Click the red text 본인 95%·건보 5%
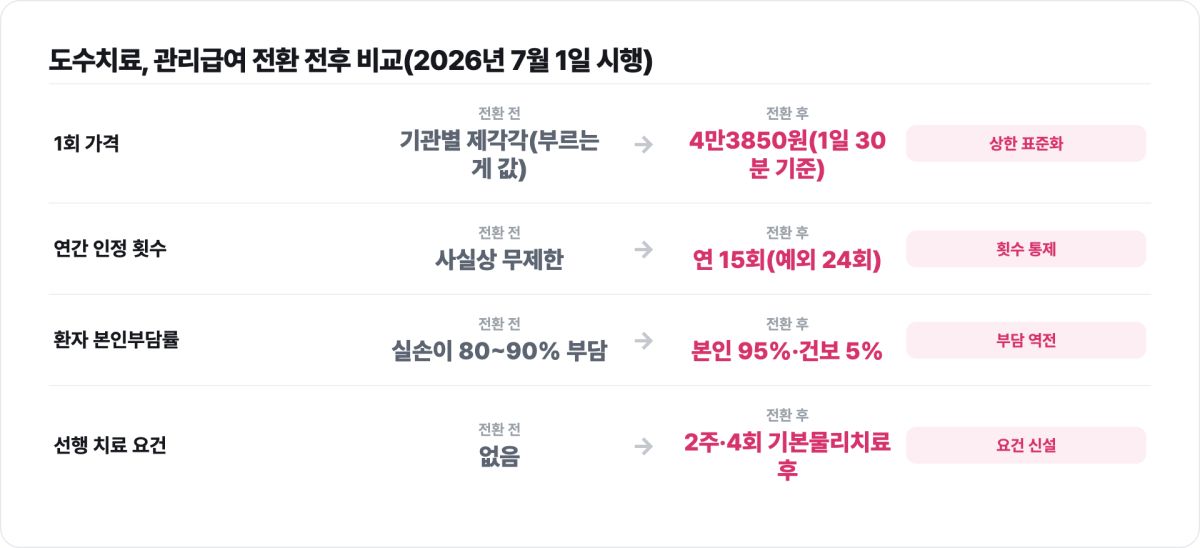This screenshot has width=1200, height=548. point(787,351)
